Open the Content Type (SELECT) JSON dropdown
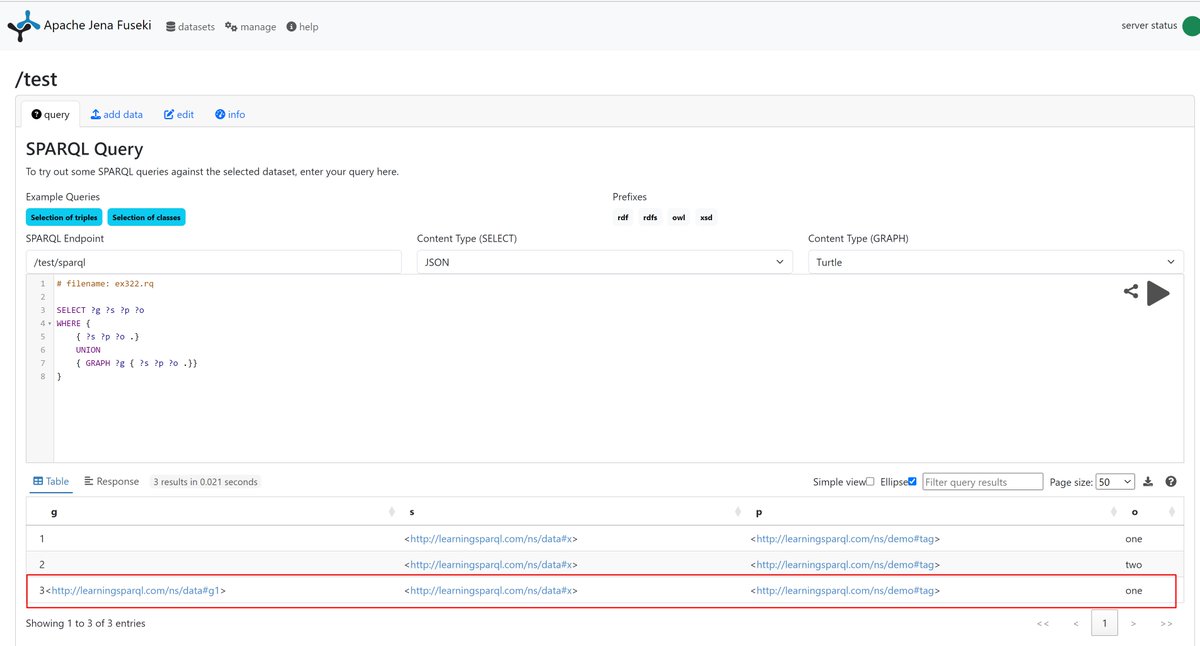 pos(603,262)
